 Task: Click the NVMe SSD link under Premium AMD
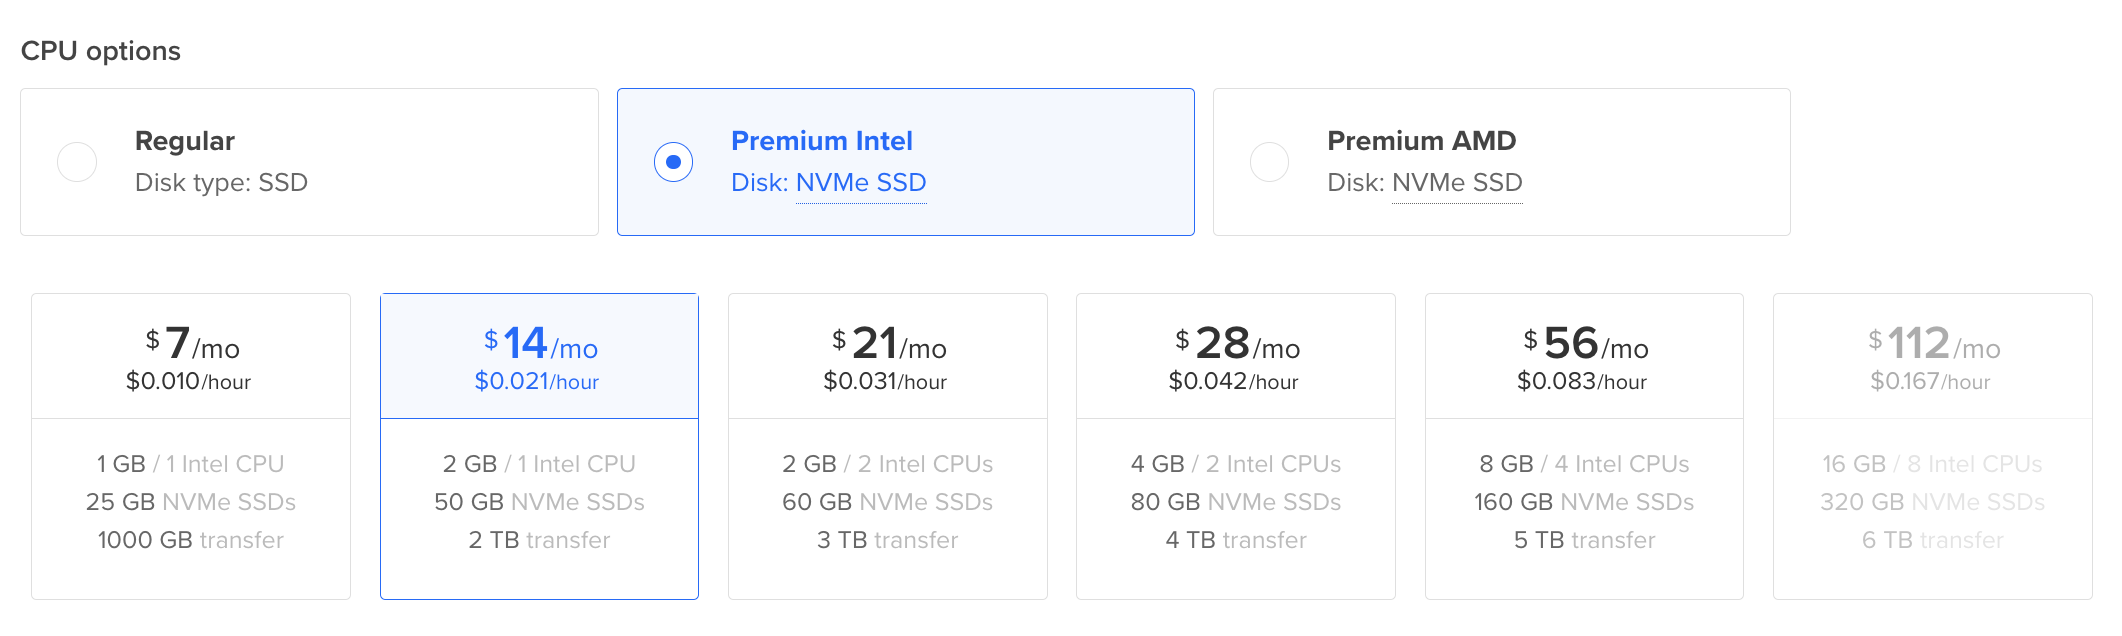click(x=1457, y=183)
